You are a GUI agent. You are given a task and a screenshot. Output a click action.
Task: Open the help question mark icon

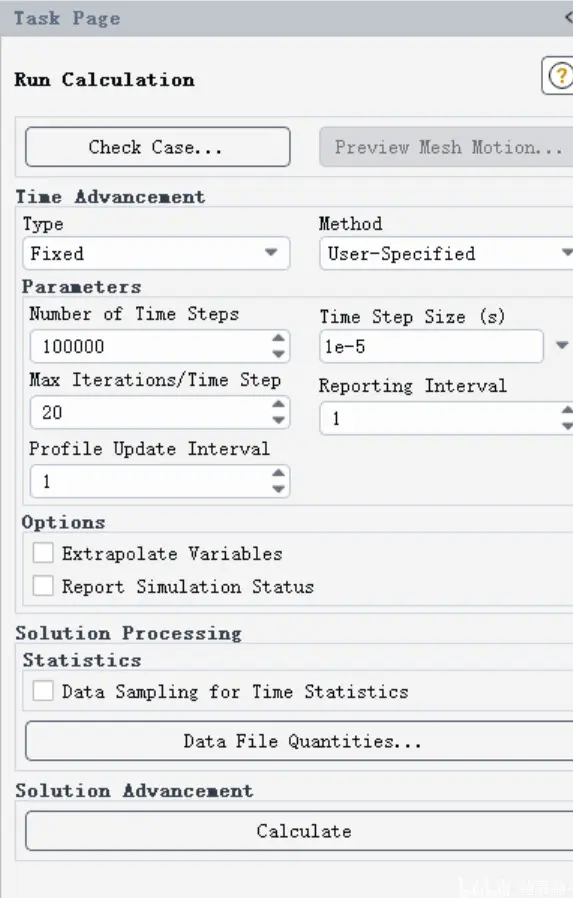click(559, 75)
